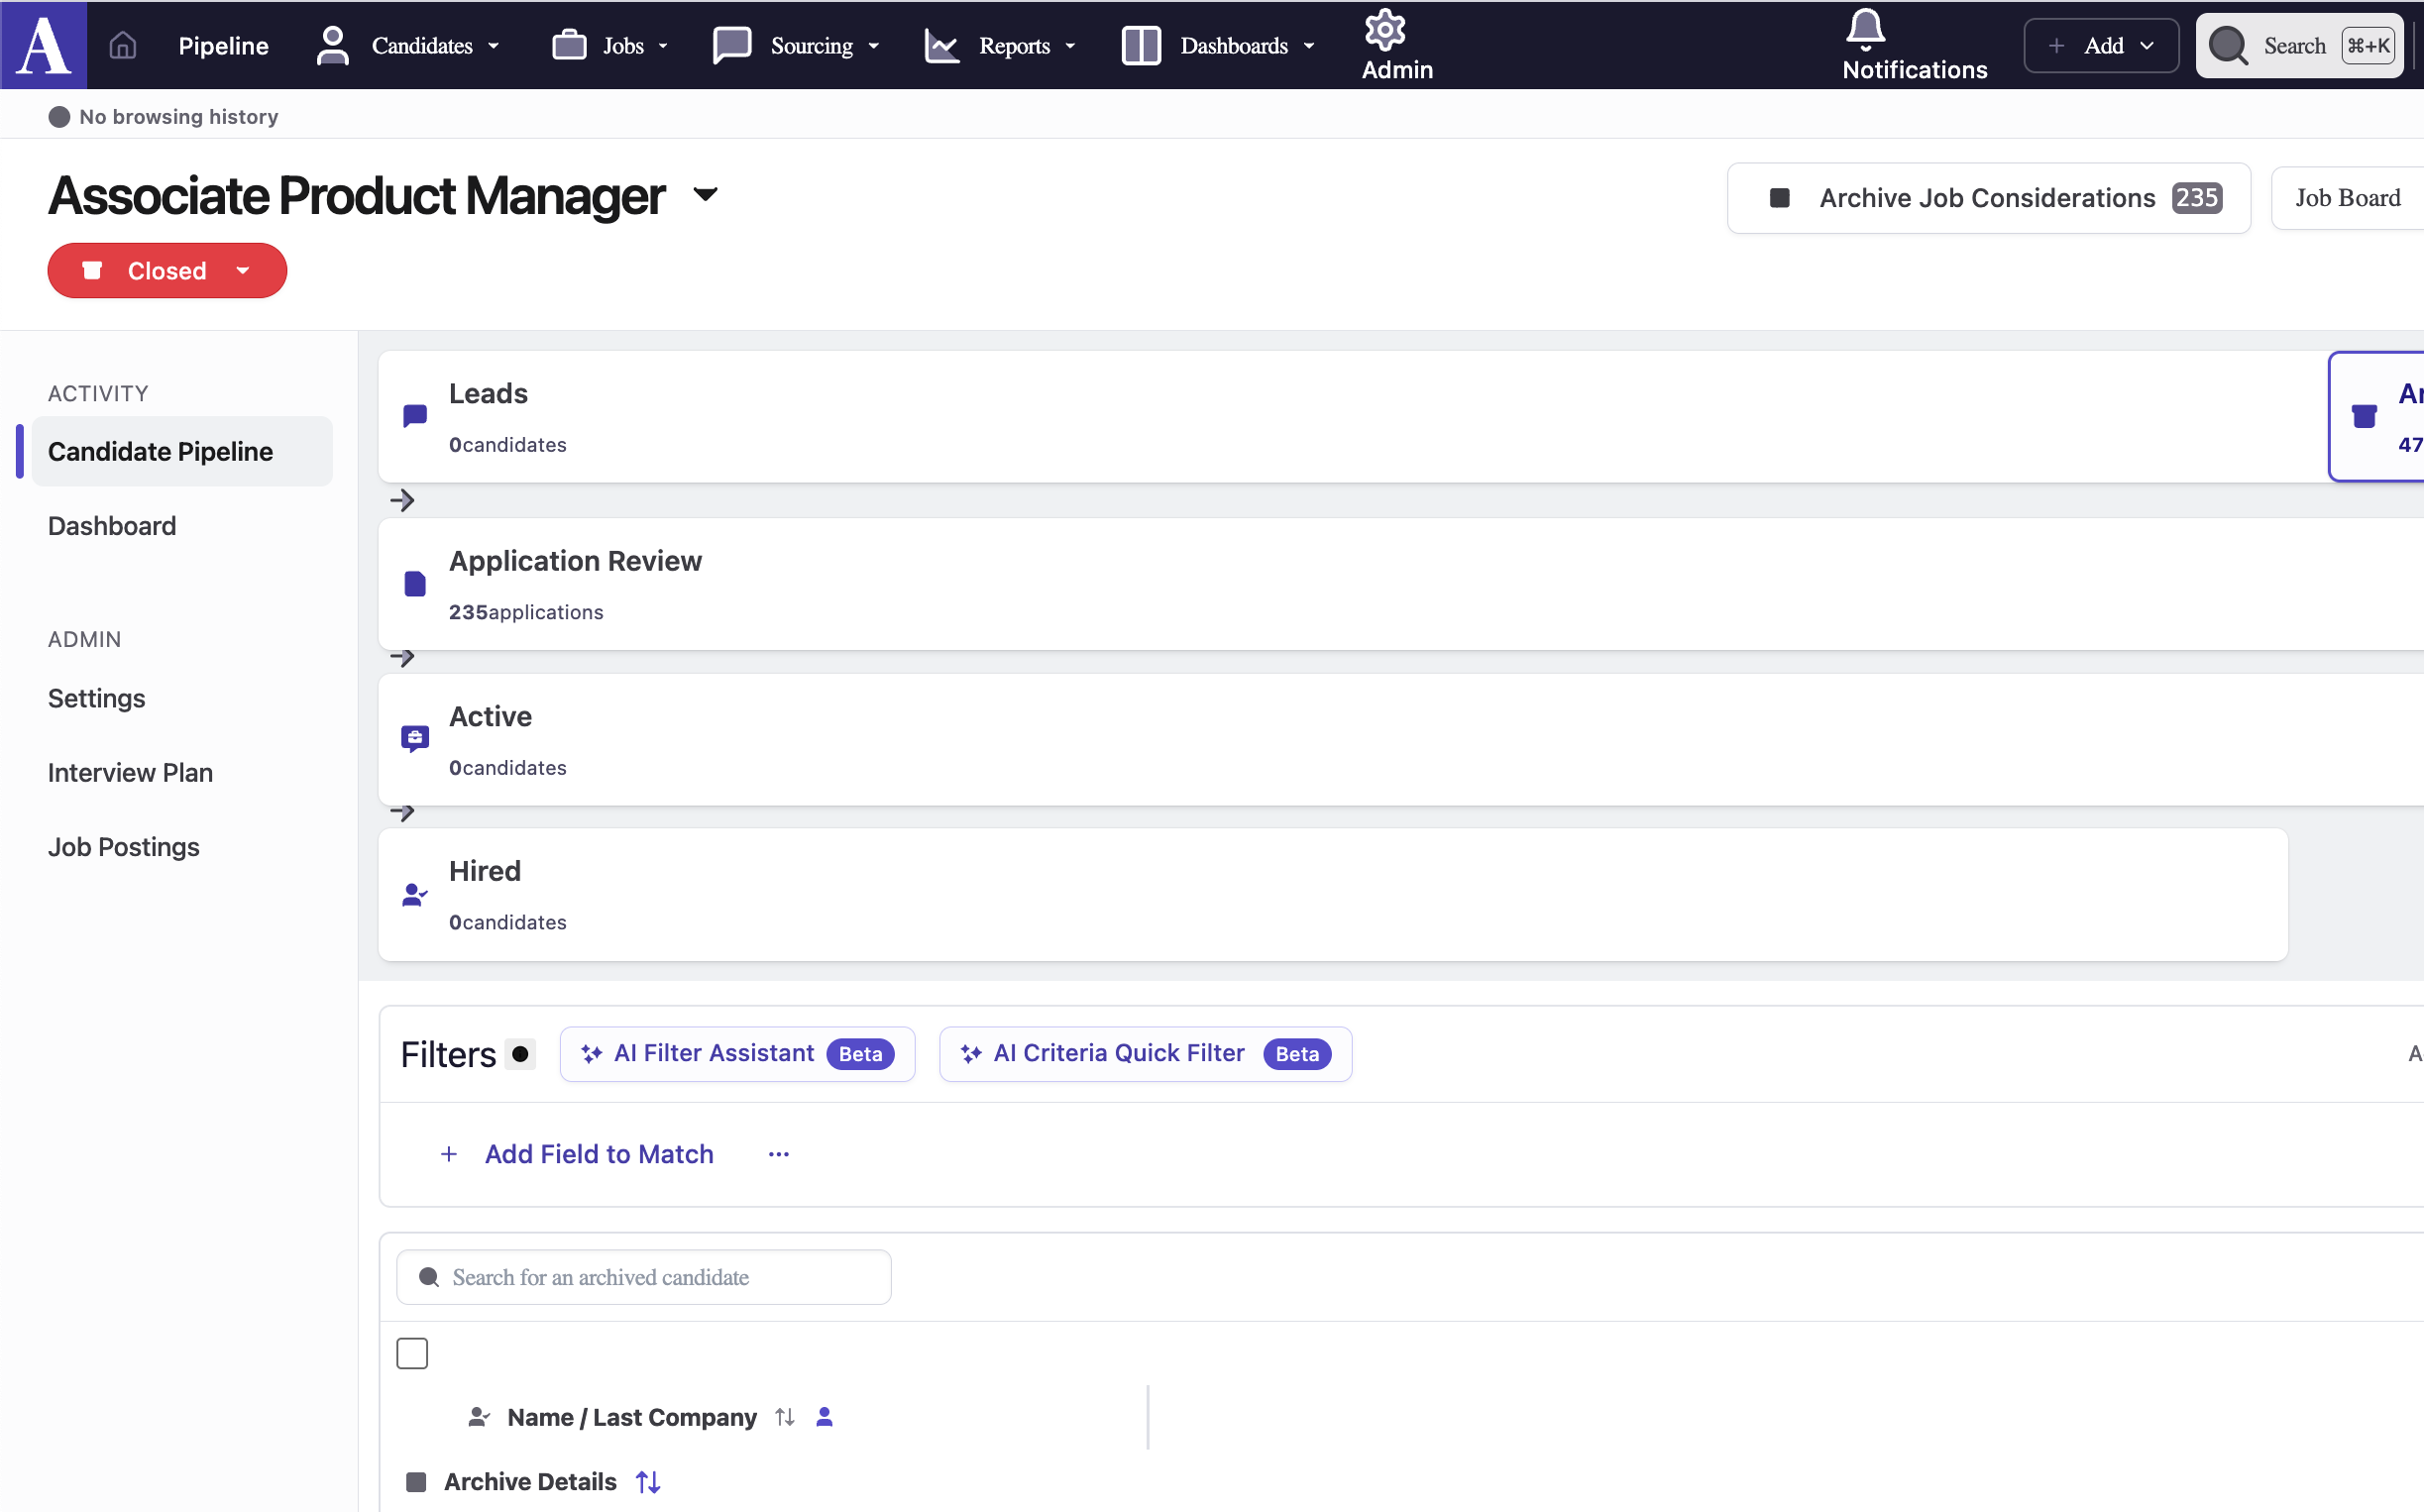
Task: Open the Admin gear icon
Action: 1385,30
